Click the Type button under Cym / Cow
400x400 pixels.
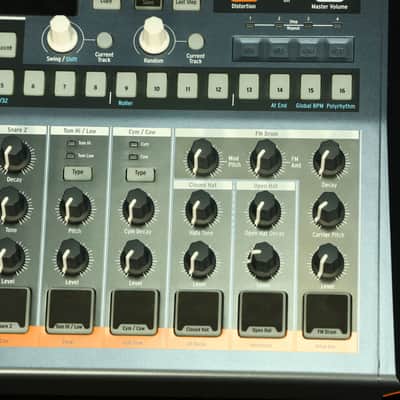pyautogui.click(x=140, y=174)
